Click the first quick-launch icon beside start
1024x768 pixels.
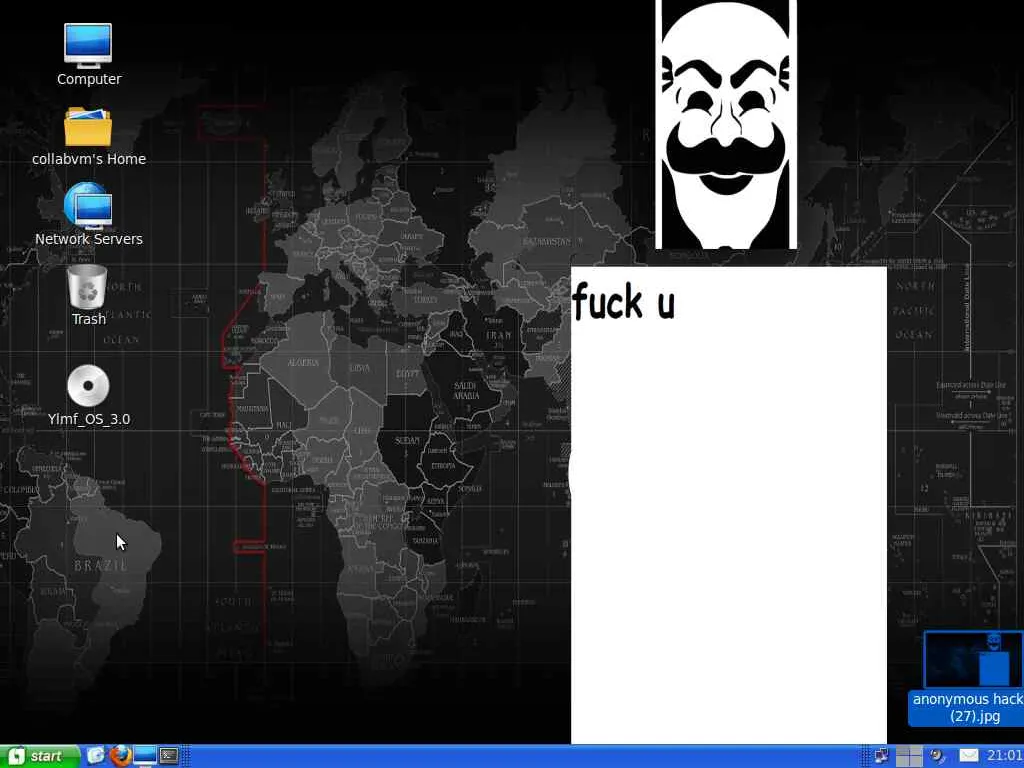point(95,756)
